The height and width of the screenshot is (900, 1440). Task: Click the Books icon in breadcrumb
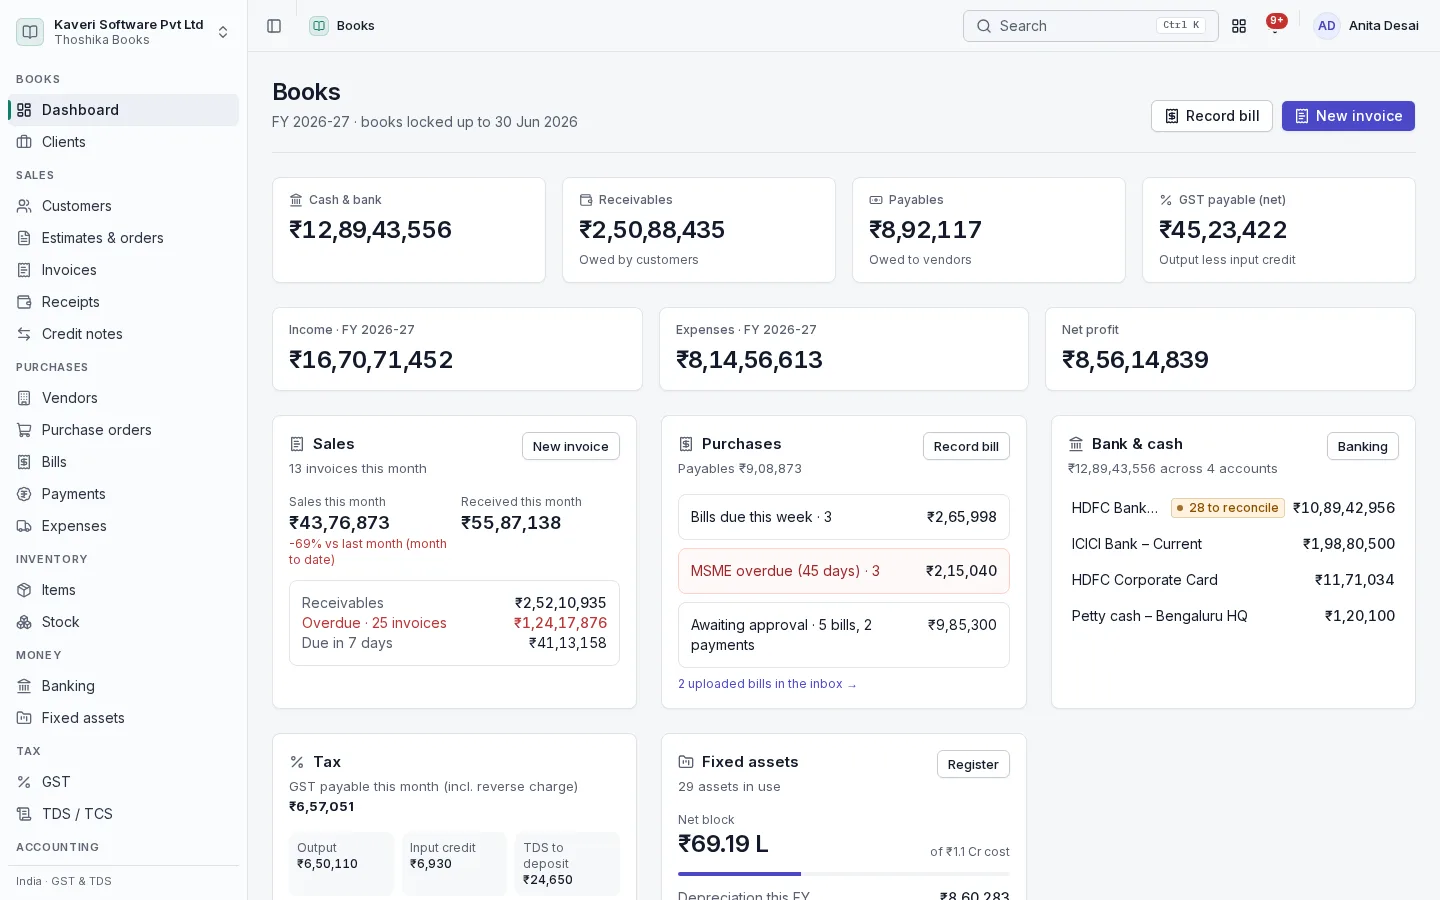319,26
